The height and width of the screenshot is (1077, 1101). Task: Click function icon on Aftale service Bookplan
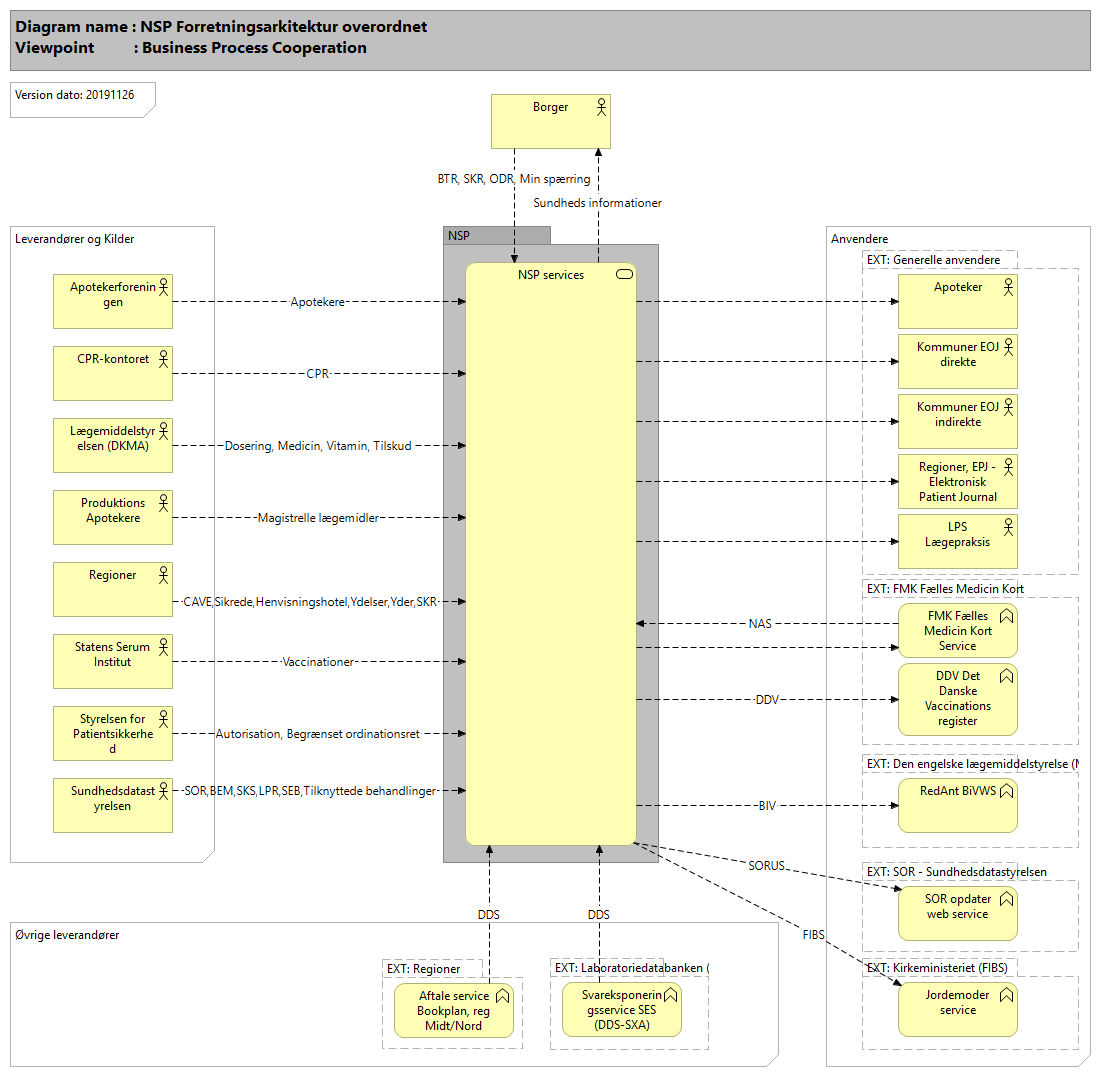503,994
